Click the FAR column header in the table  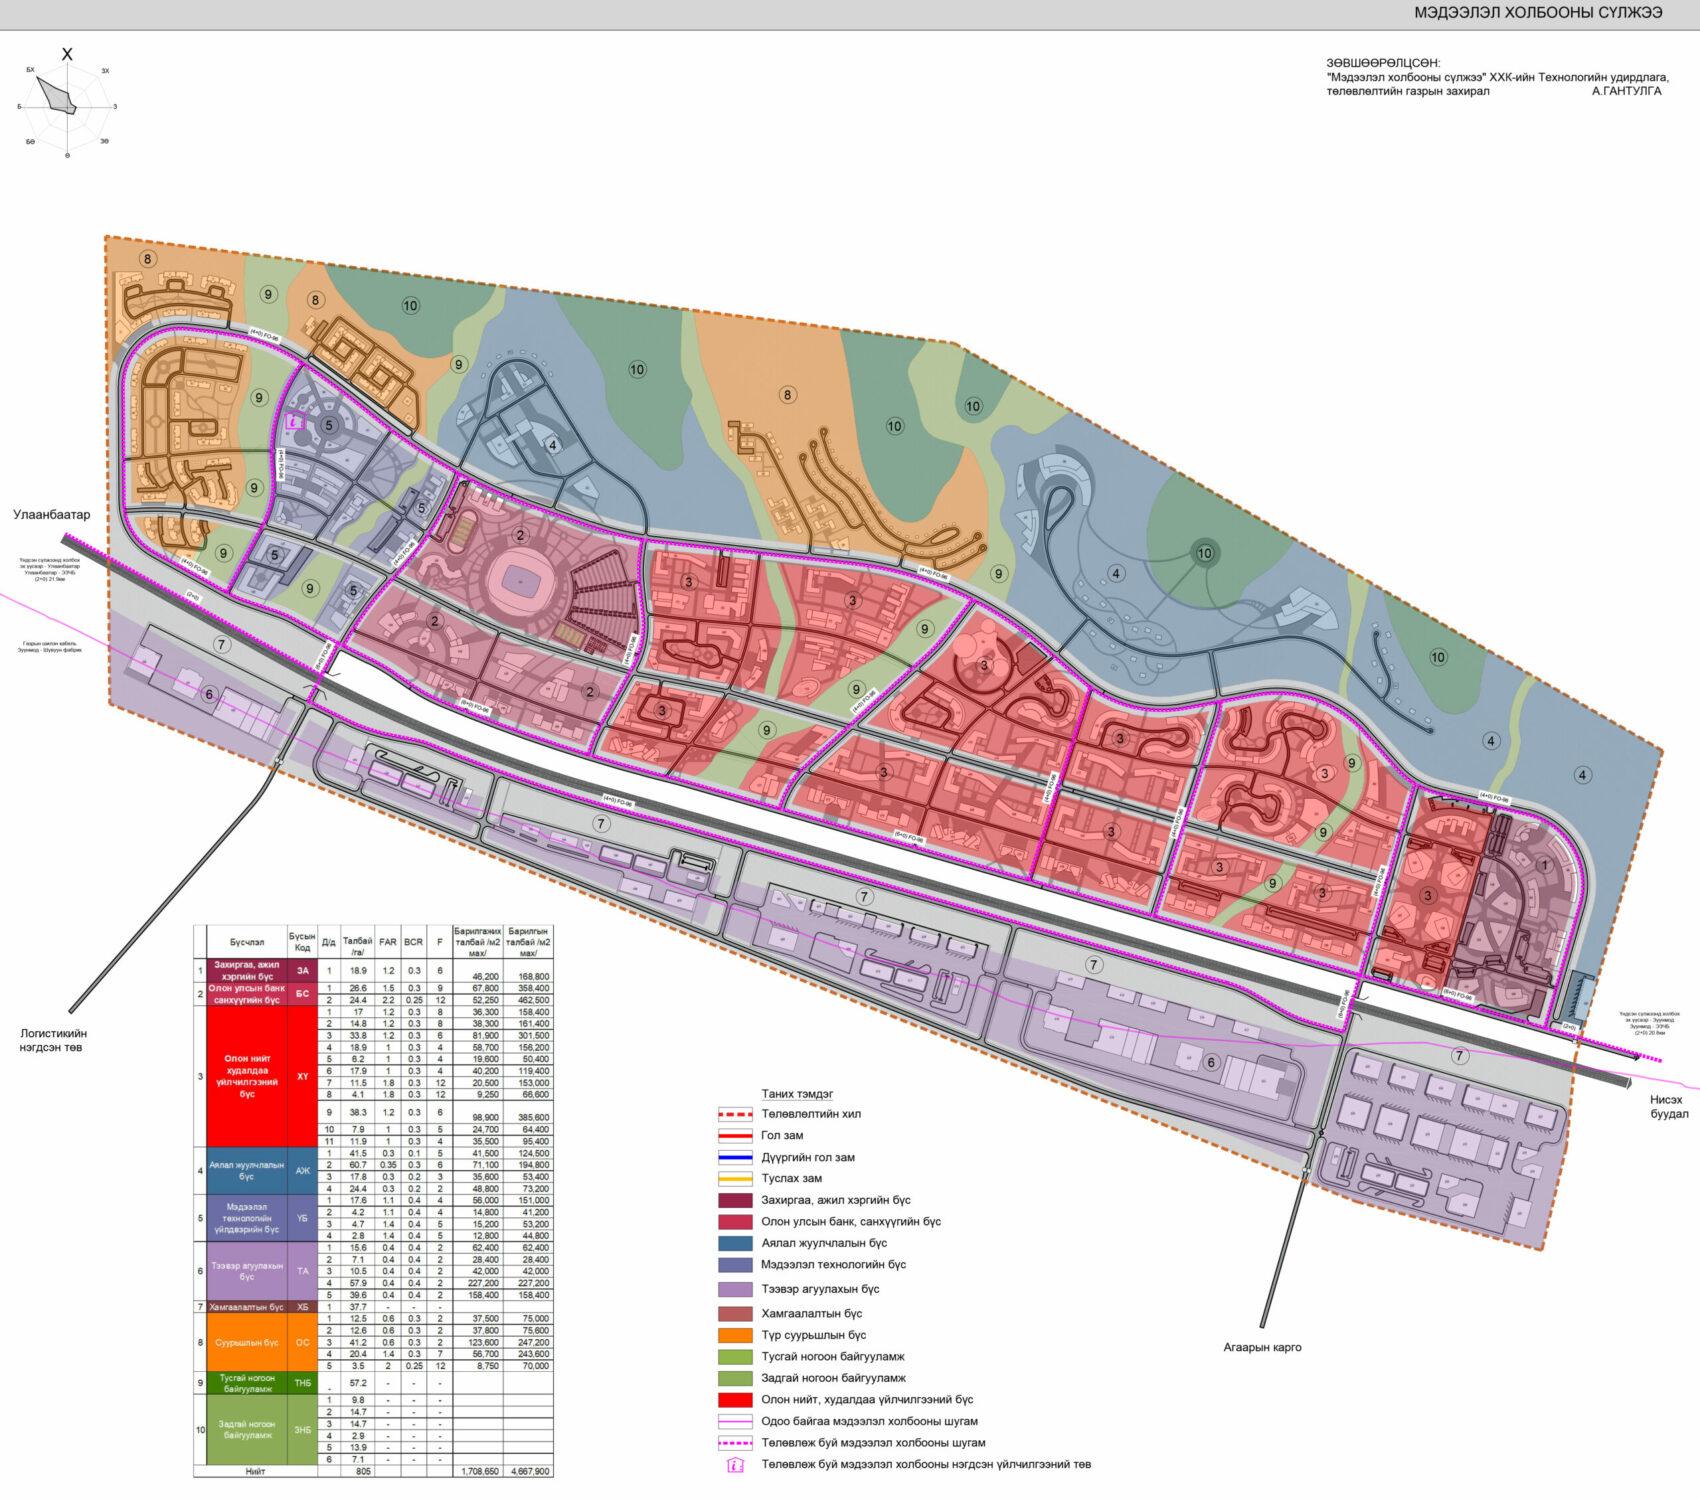(387, 942)
